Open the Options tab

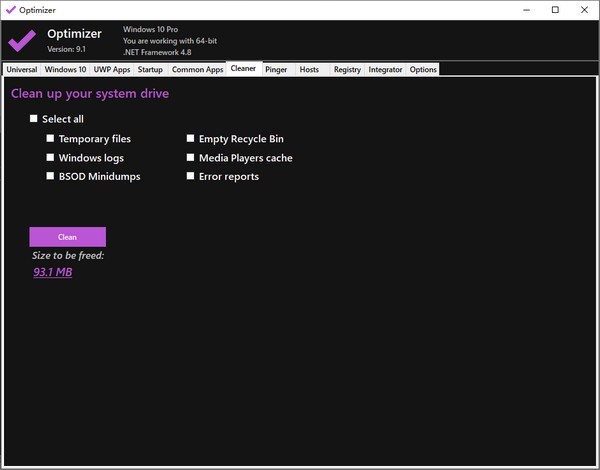[x=423, y=70]
